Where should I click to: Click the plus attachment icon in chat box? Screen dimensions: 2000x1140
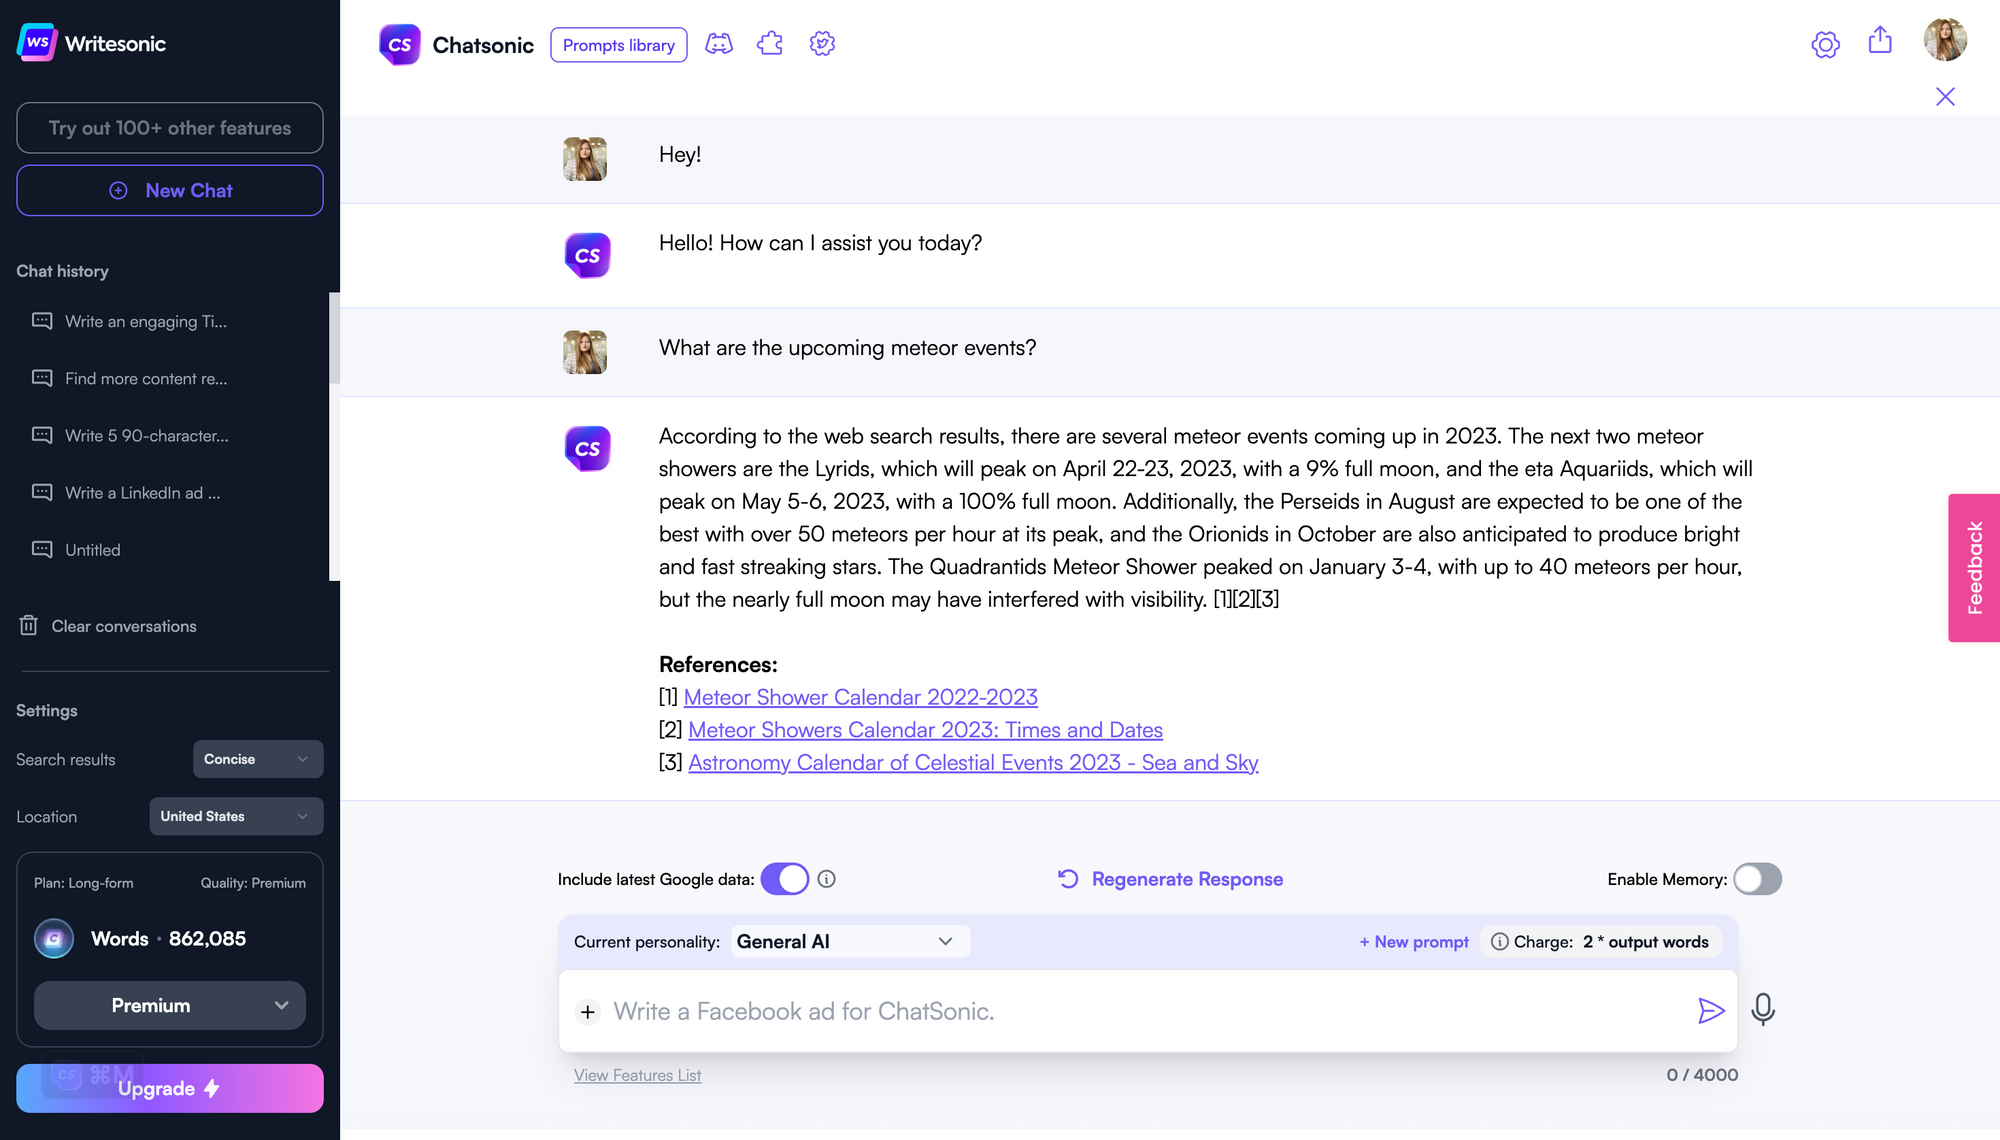[x=587, y=1012]
